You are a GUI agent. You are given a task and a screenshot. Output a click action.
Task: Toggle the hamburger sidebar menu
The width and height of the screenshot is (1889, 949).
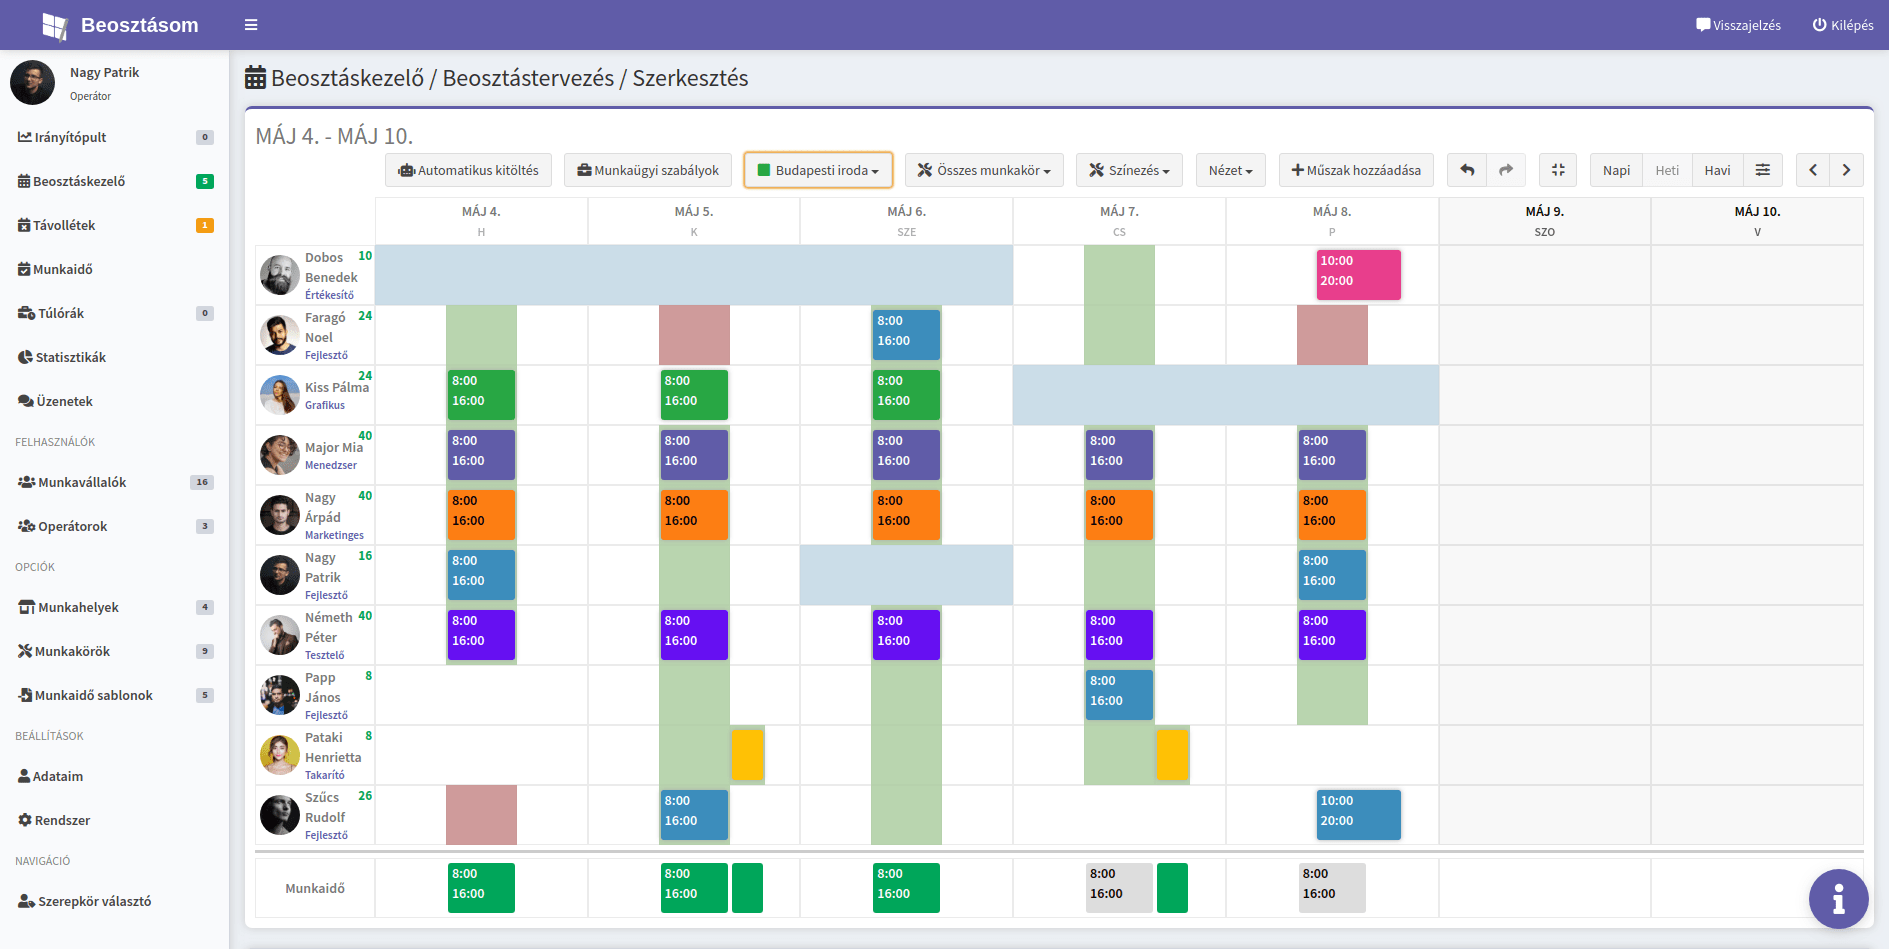pos(251,25)
